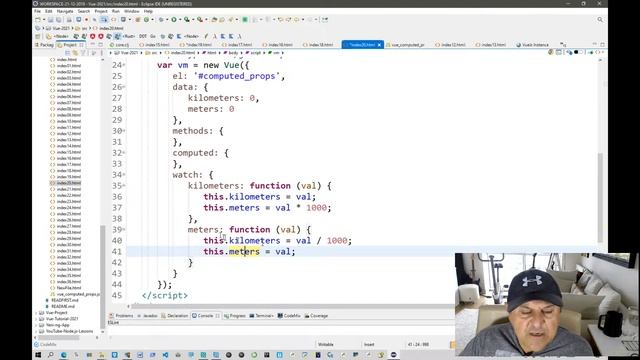Open the Help menu

click(x=148, y=11)
